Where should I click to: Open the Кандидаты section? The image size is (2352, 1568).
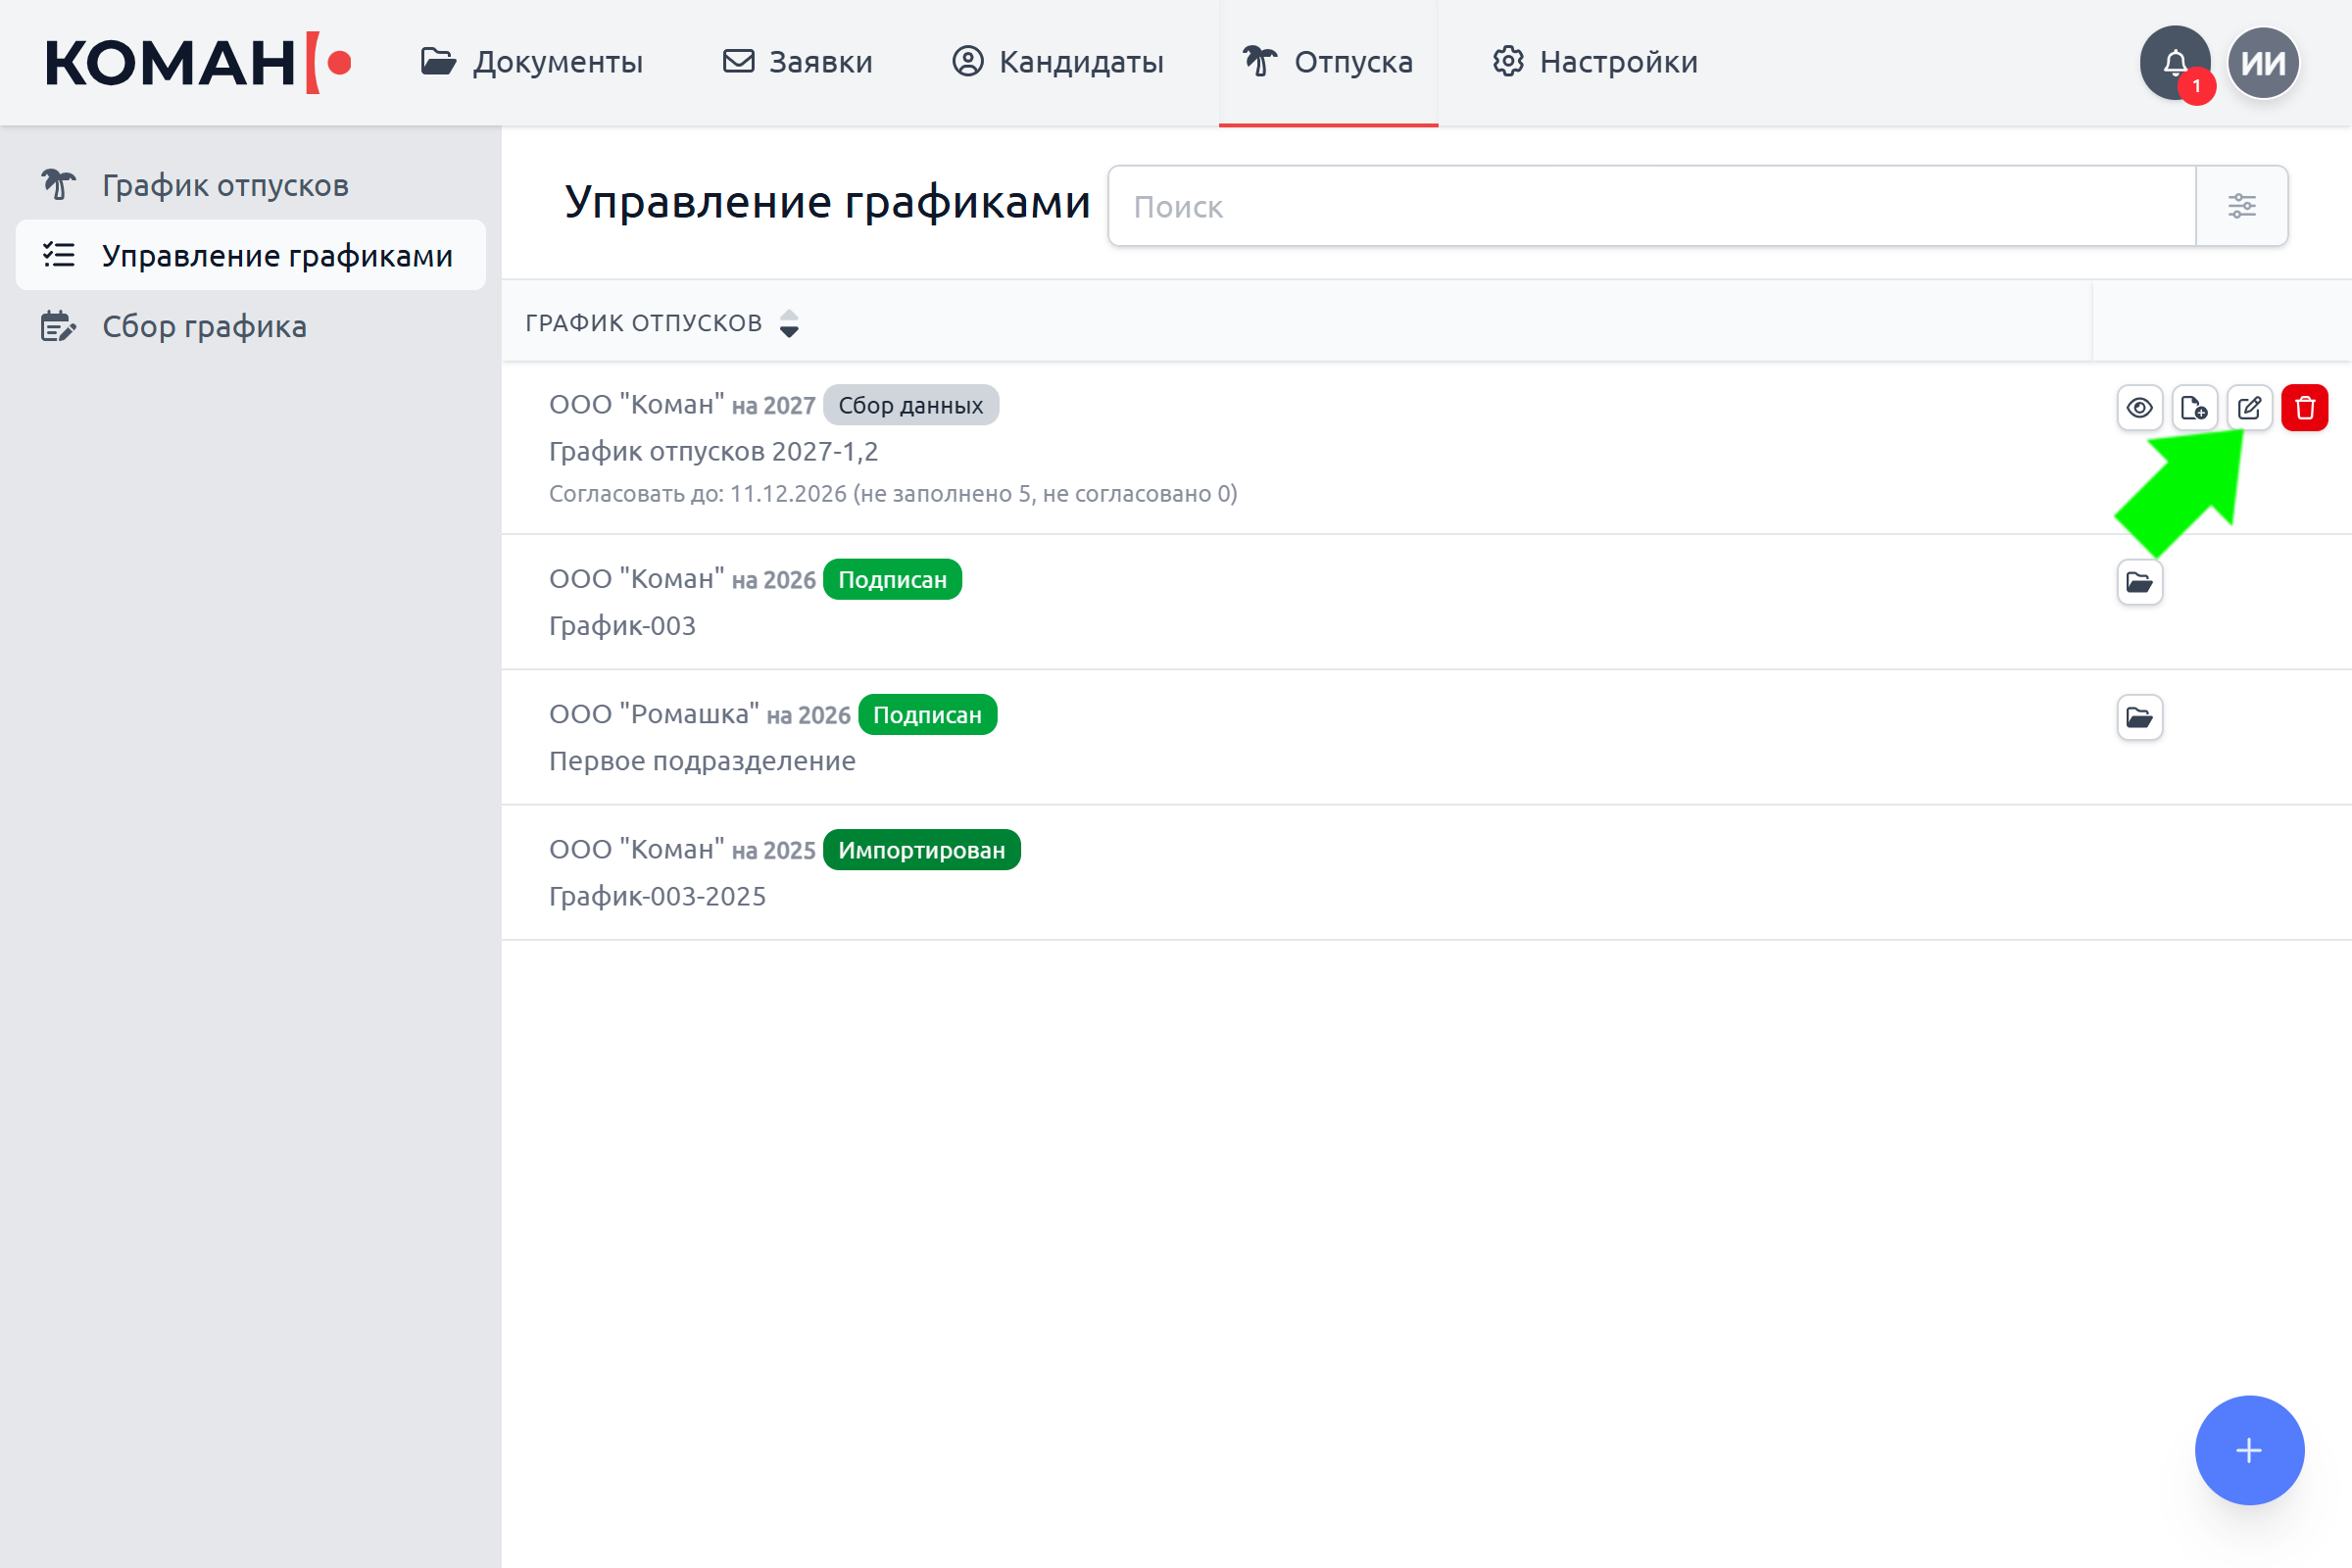point(1058,62)
